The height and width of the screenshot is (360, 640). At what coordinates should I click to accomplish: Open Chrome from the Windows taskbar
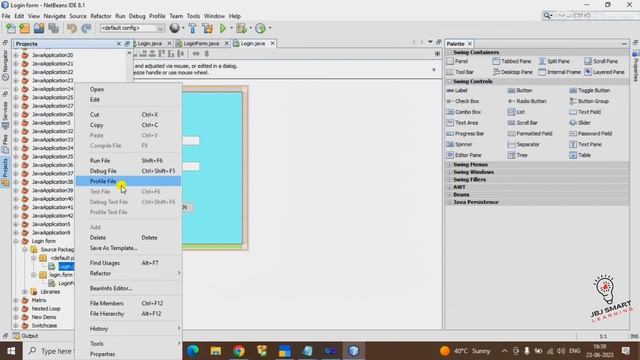click(x=239, y=351)
